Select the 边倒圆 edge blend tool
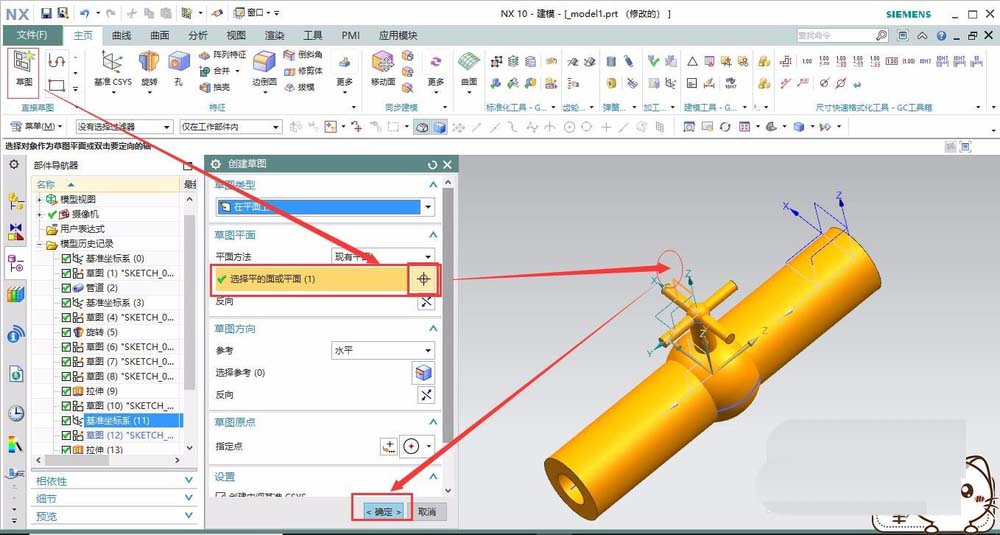The width and height of the screenshot is (1000, 535). click(x=264, y=69)
